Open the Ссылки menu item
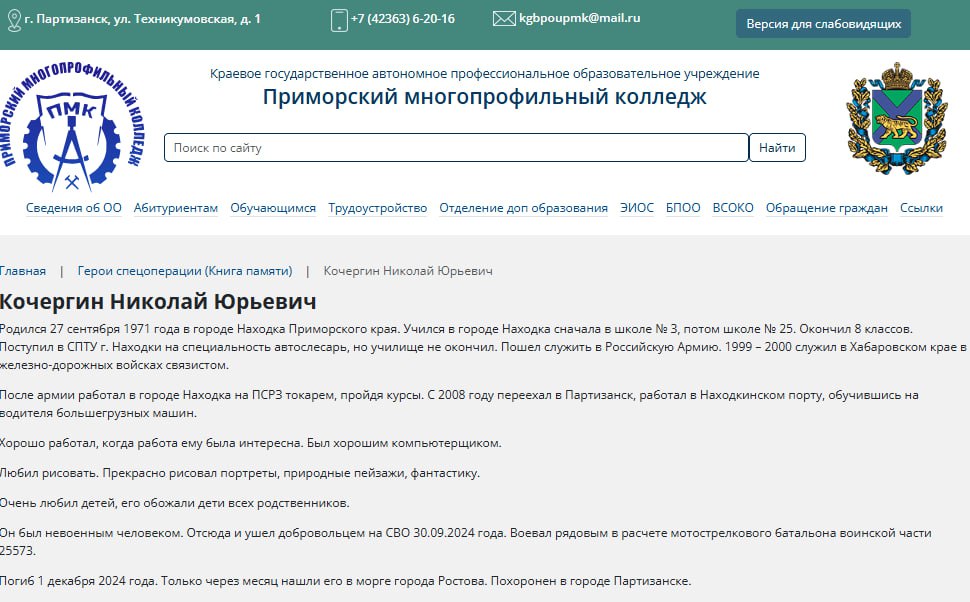The image size is (970, 602). tap(921, 208)
